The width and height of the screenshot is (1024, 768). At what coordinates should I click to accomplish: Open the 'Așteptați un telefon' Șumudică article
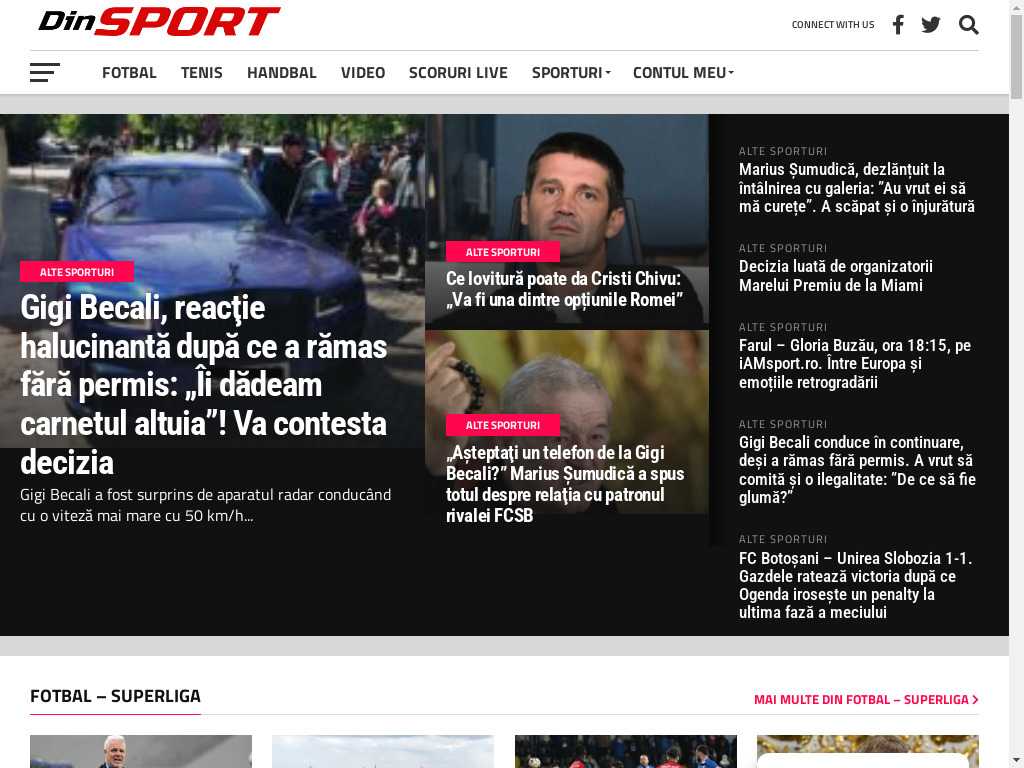565,484
